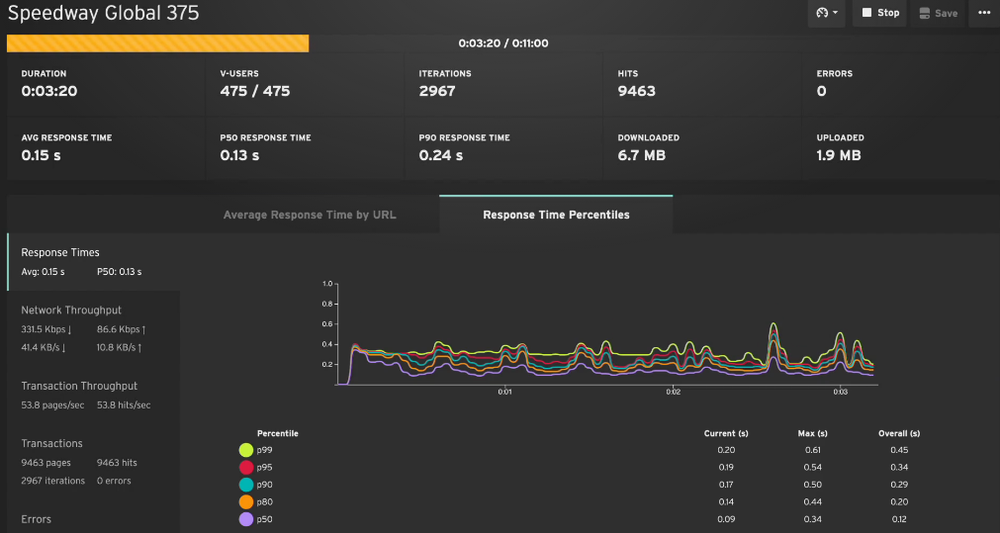This screenshot has width=1000, height=533.
Task: Click the 0:02 mark on chart time axis
Action: [673, 392]
